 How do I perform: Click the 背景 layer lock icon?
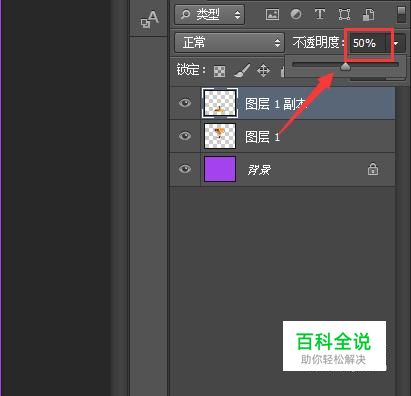click(x=373, y=169)
